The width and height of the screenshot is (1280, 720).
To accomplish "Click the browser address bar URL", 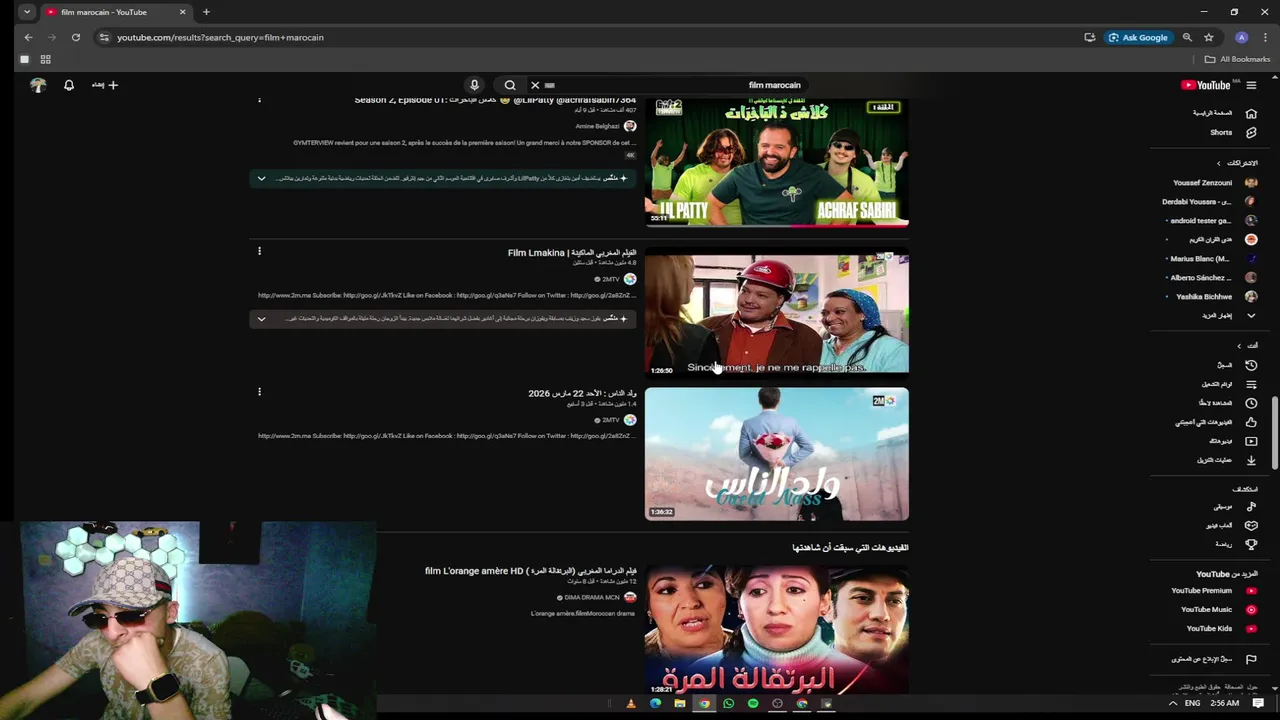I will pos(220,37).
